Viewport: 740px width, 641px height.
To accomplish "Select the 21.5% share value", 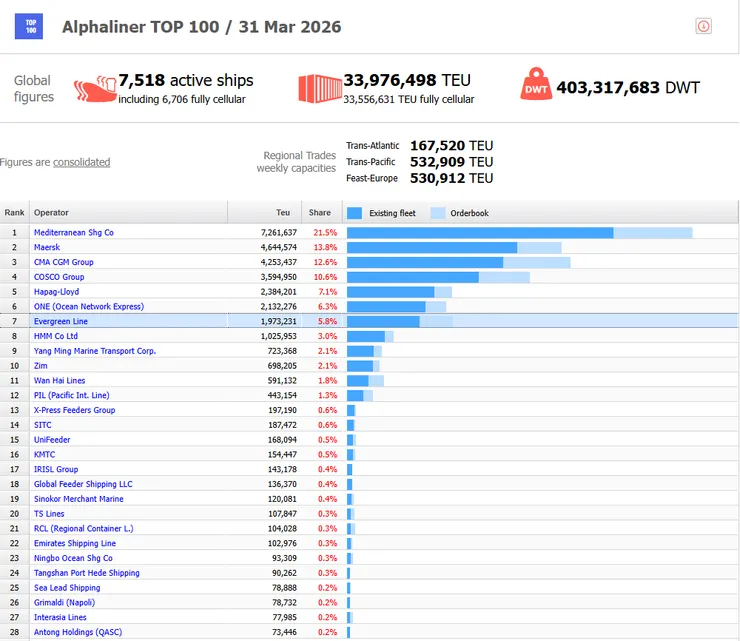I will 325,232.
